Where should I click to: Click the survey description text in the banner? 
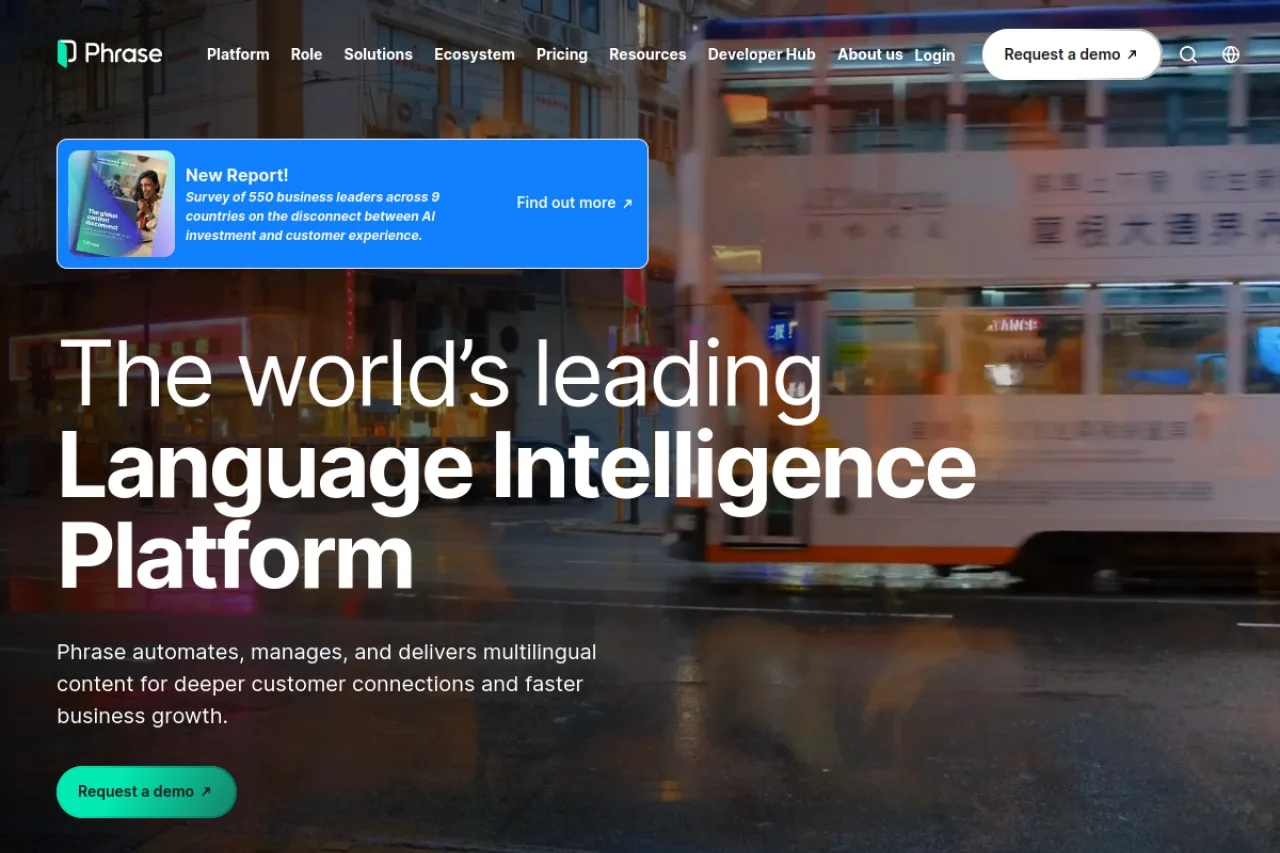pyautogui.click(x=312, y=216)
